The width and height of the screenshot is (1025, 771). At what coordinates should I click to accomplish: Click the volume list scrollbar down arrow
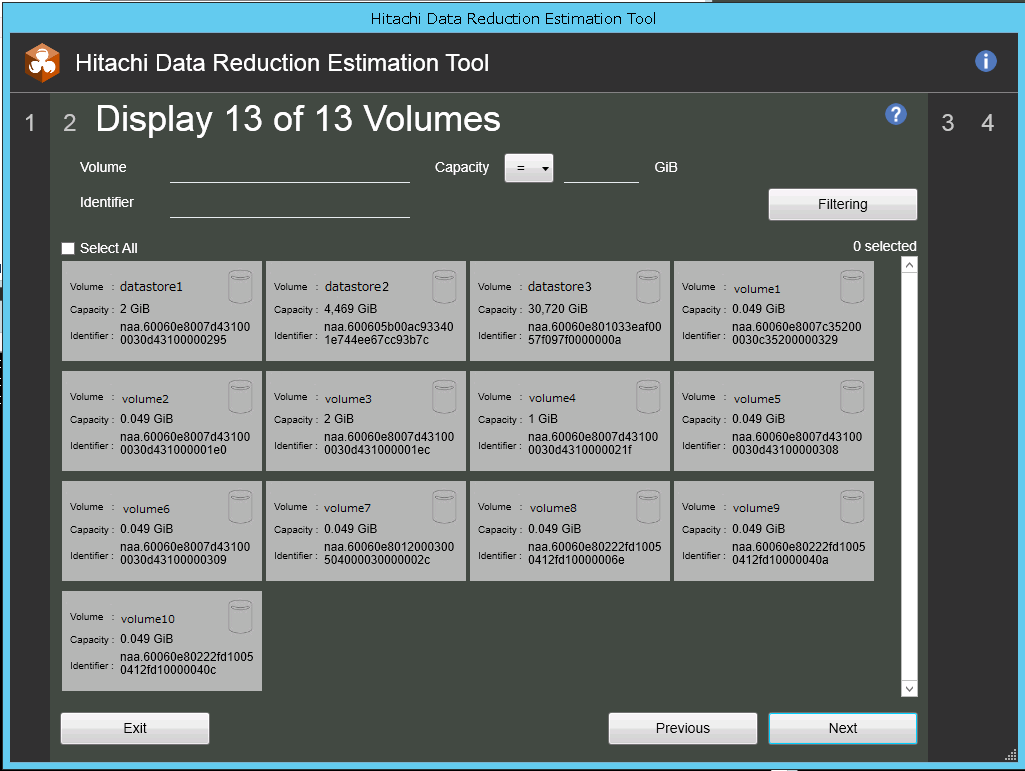[909, 689]
